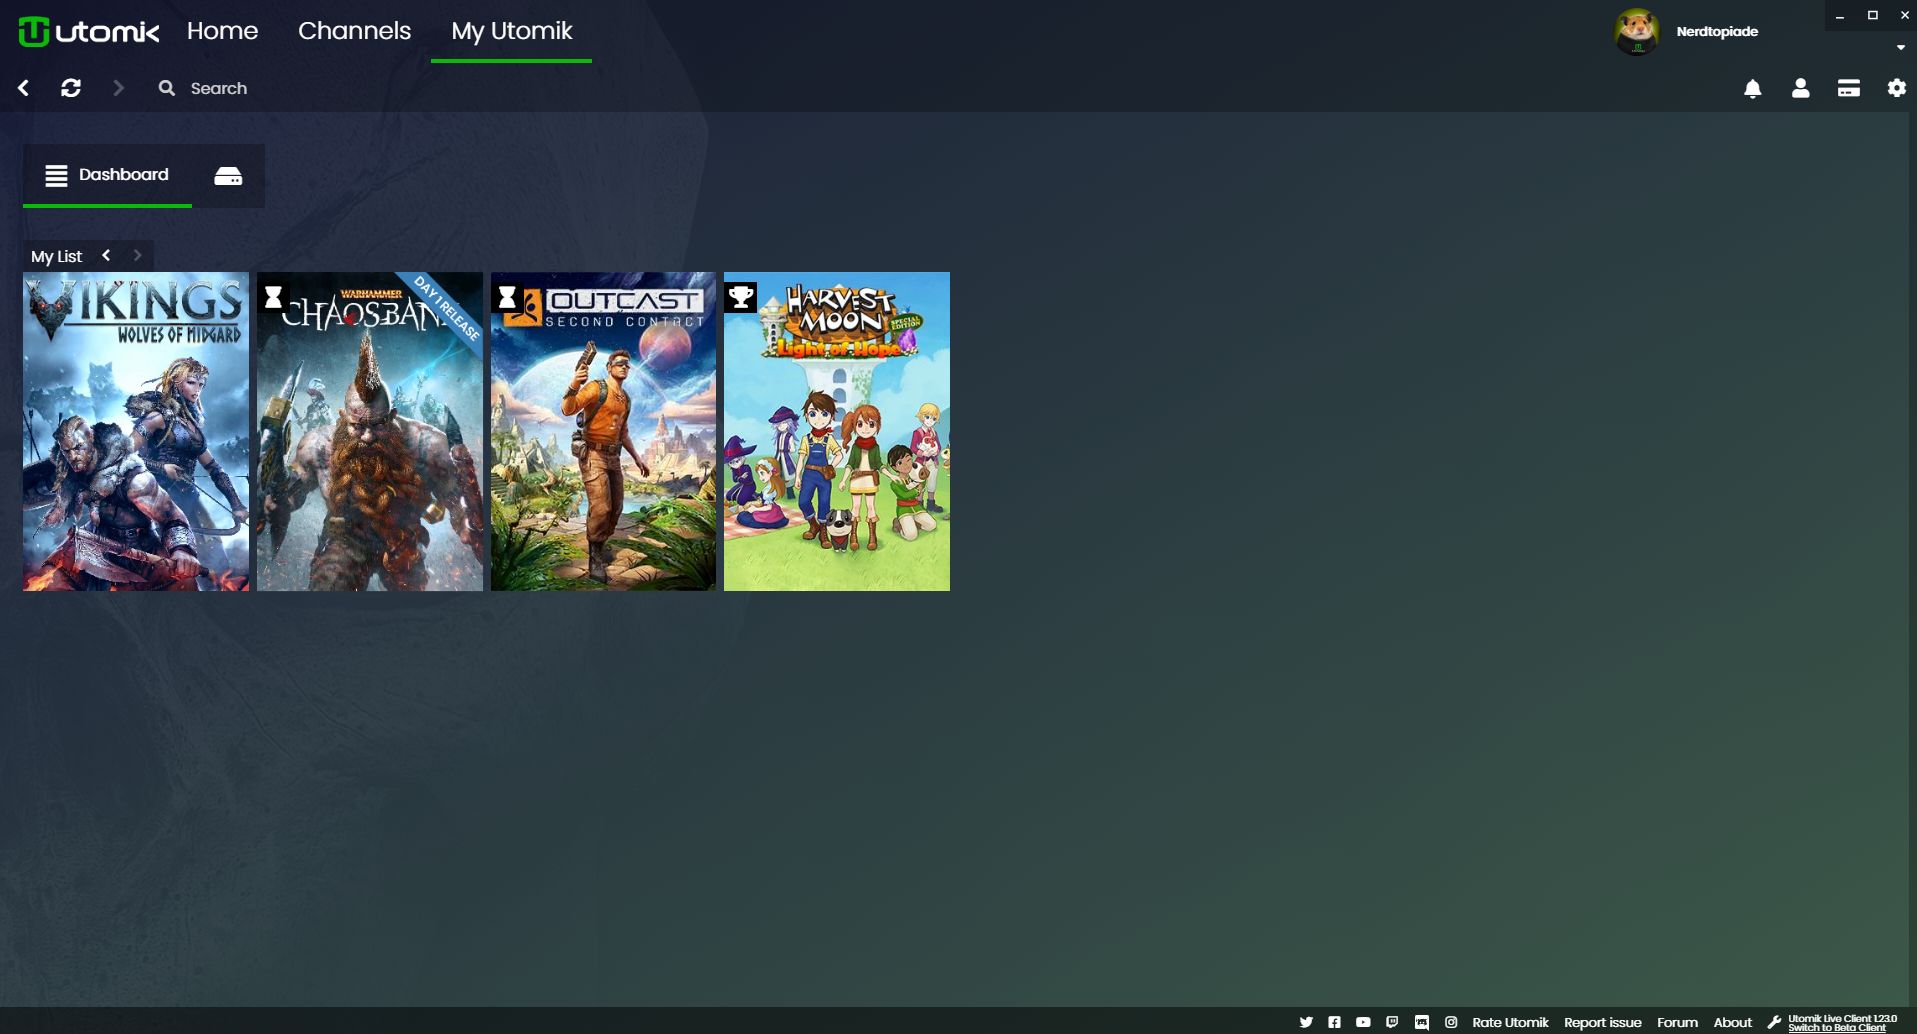Open Utomik Twitch channel
This screenshot has width=1917, height=1034.
pos(1392,1022)
